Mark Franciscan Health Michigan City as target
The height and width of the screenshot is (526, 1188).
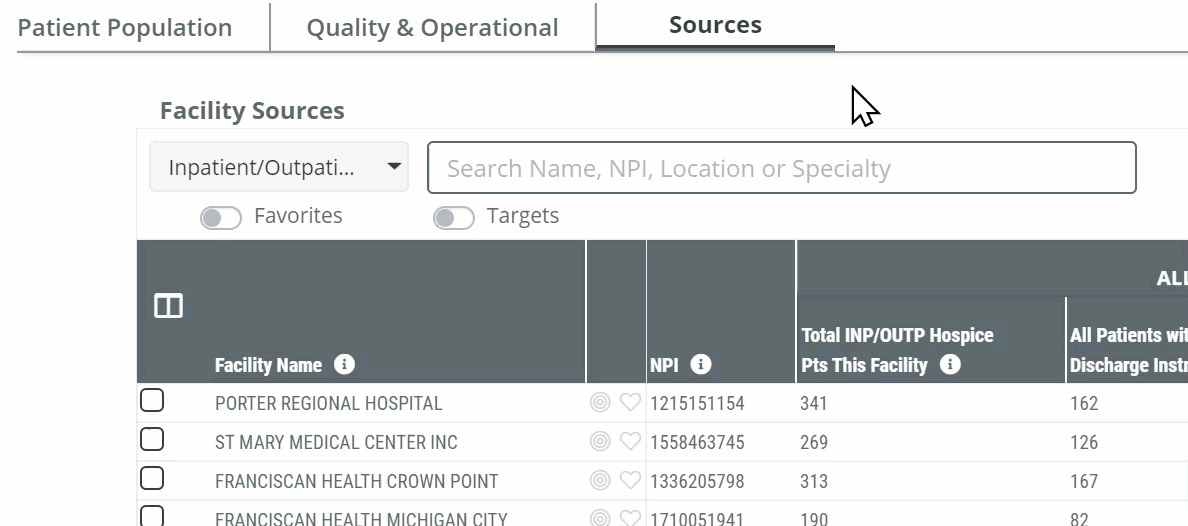click(599, 518)
